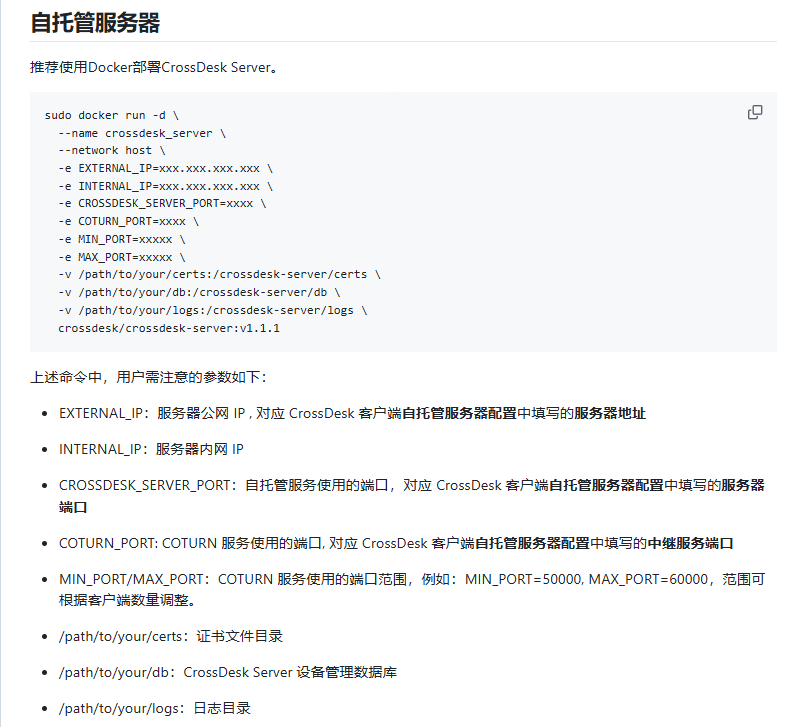Click the '/path/to/your/certs：证书文件目录' bullet

tap(171, 636)
